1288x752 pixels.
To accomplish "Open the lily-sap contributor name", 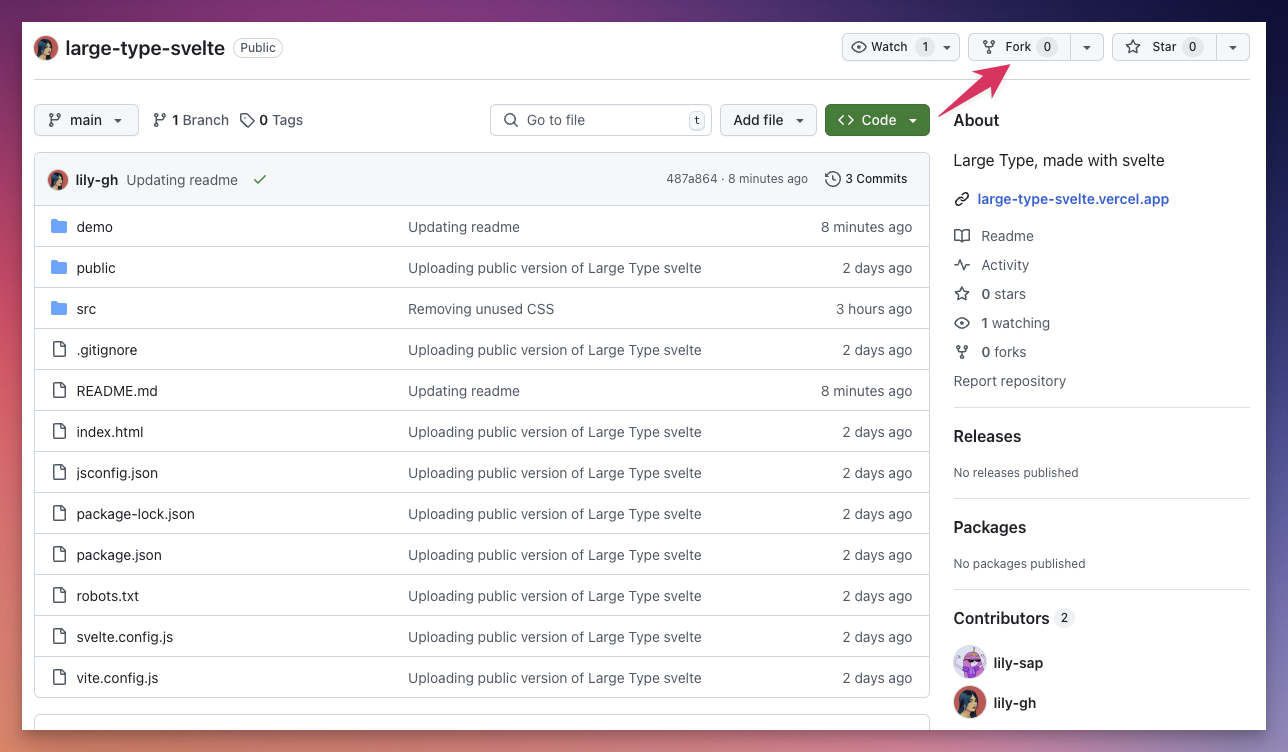I will (1018, 663).
